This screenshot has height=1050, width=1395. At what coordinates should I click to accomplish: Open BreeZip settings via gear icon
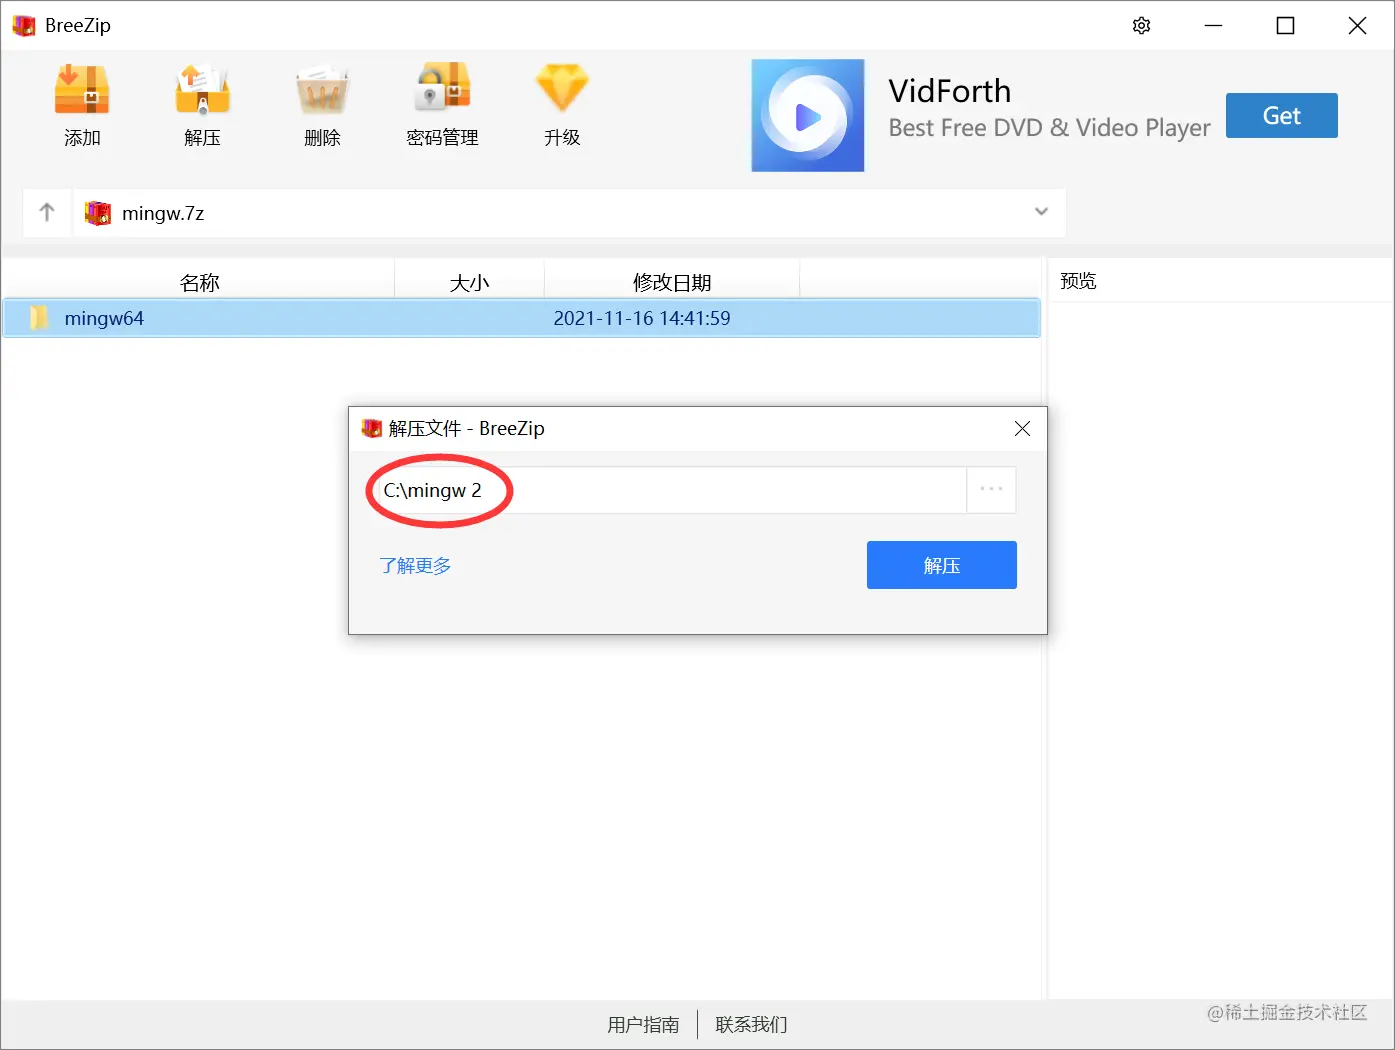(x=1141, y=25)
